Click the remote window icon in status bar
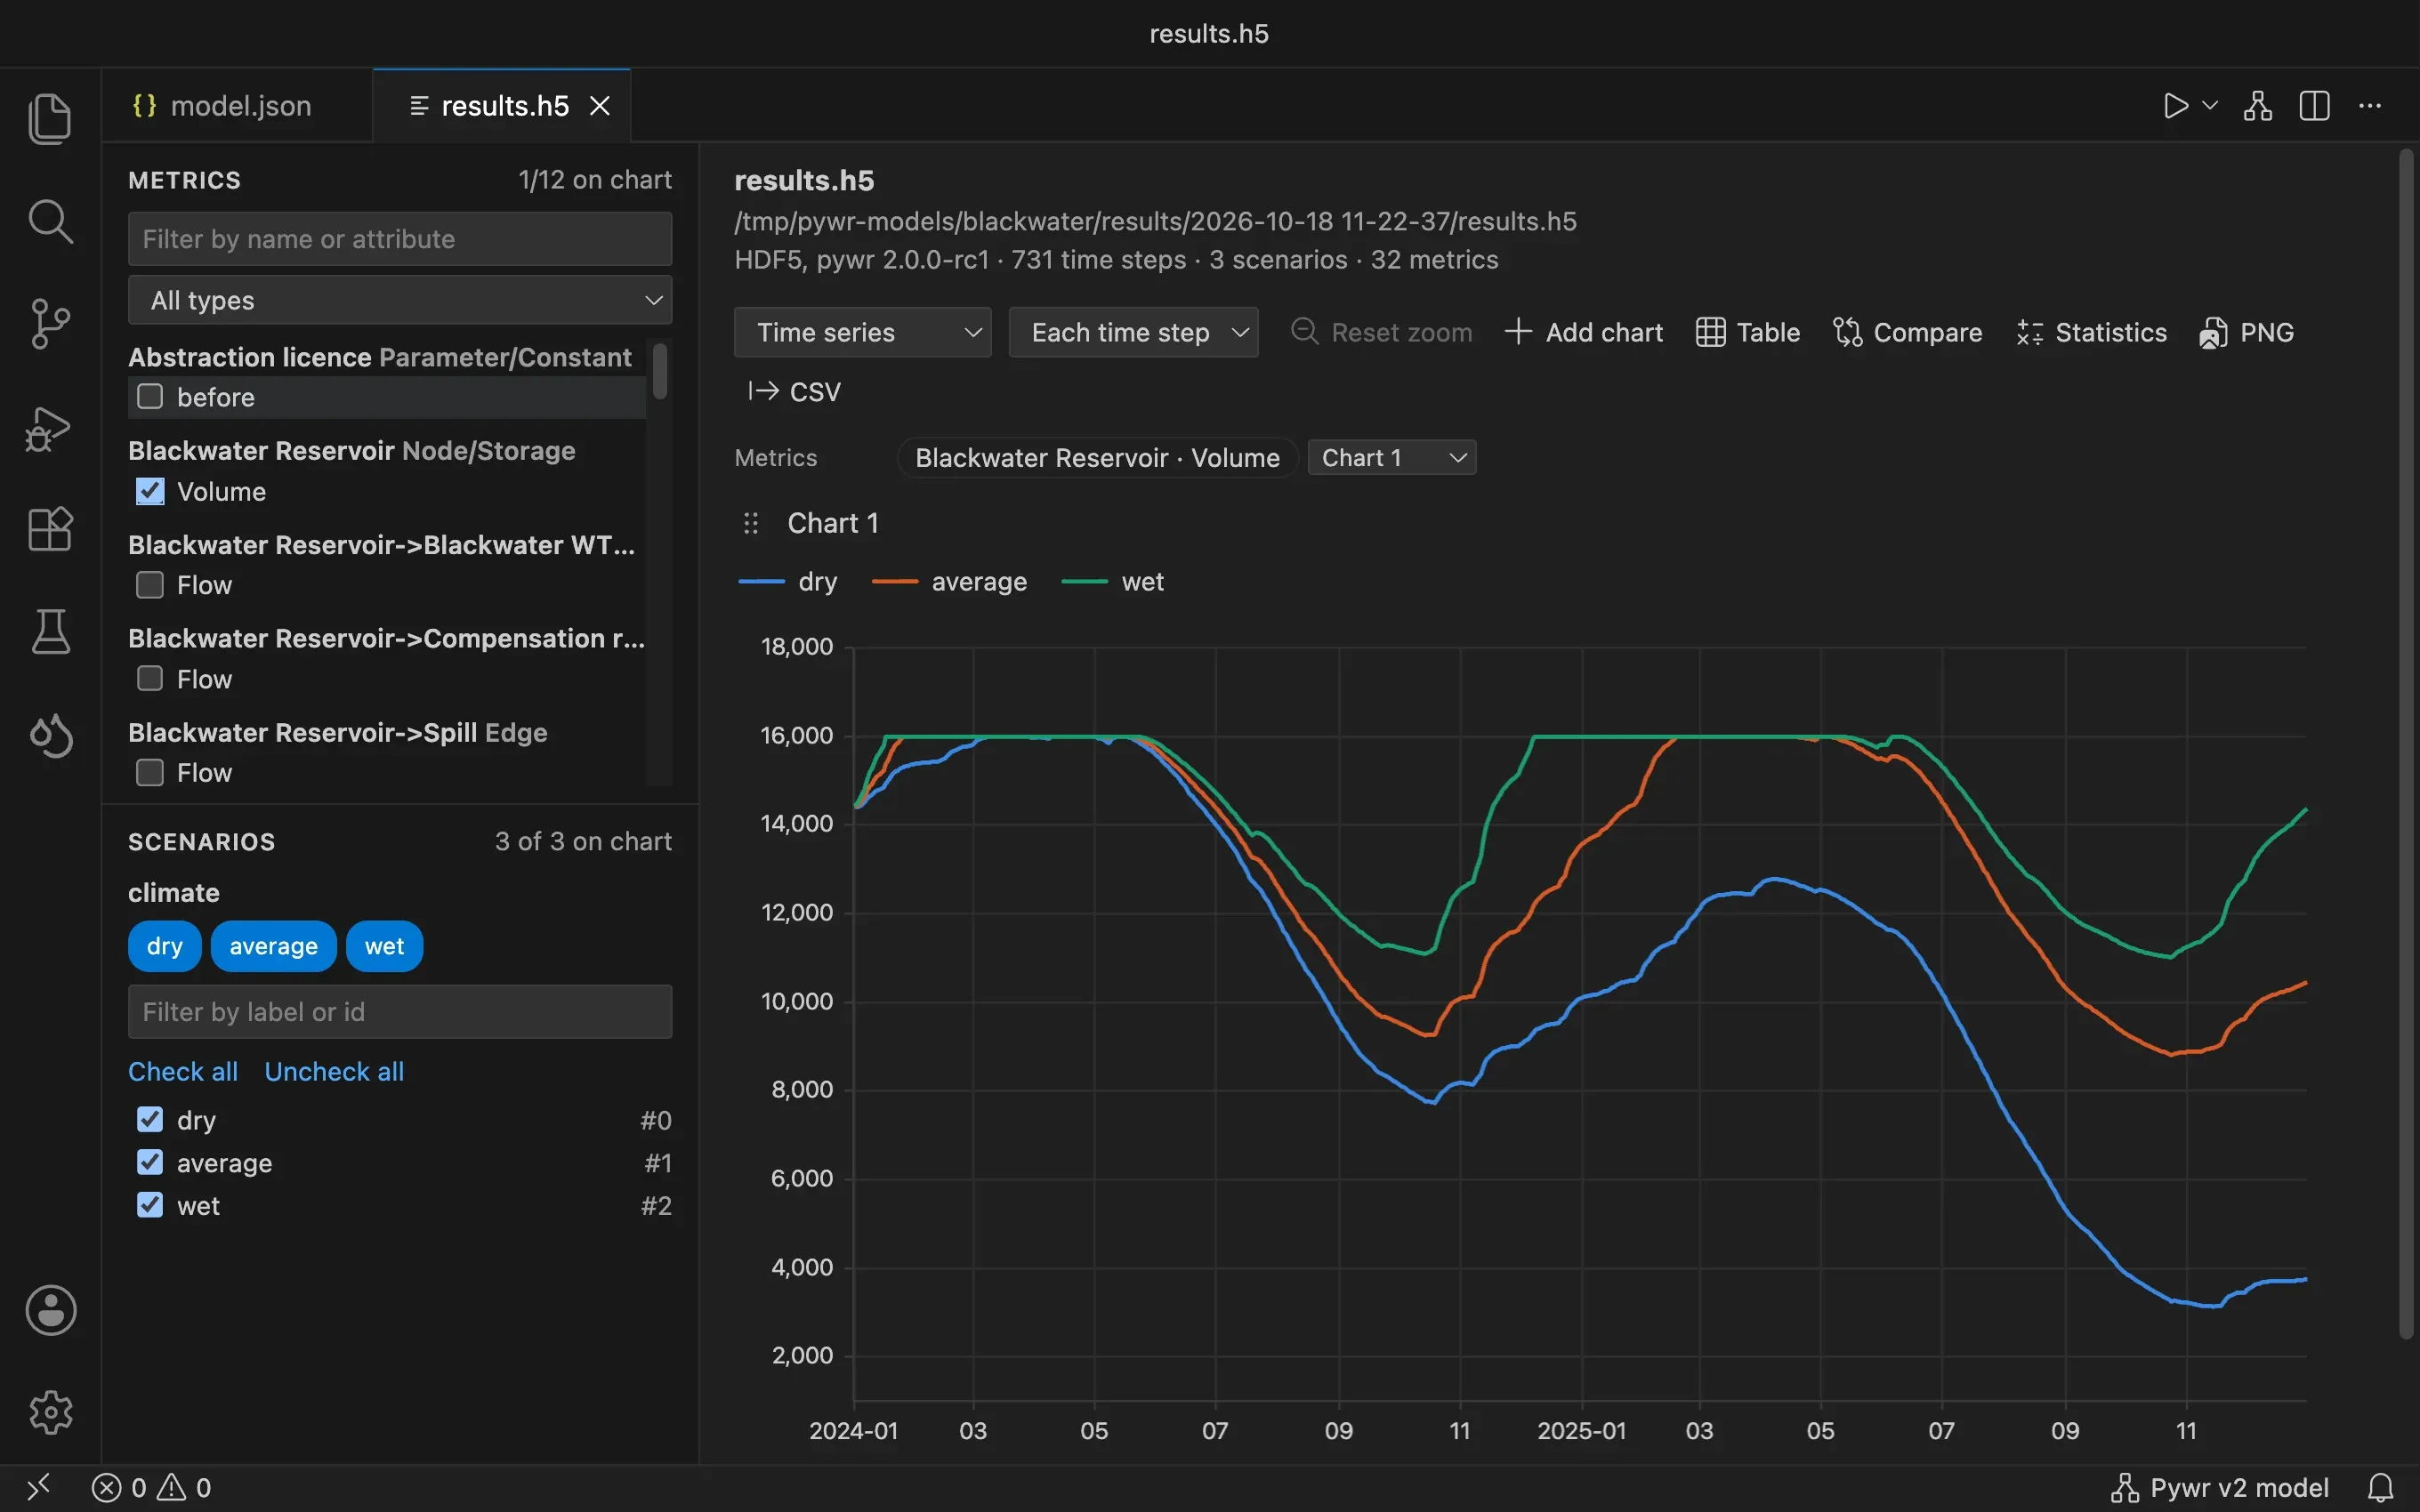The image size is (2420, 1512). pos(38,1487)
